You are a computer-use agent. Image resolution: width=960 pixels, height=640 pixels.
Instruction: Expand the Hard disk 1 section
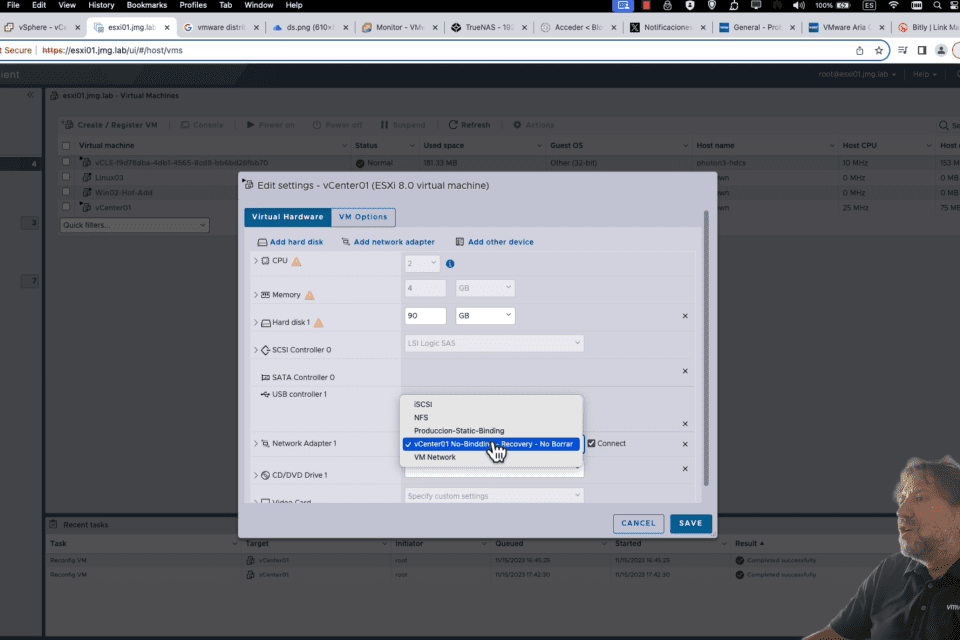tap(256, 322)
